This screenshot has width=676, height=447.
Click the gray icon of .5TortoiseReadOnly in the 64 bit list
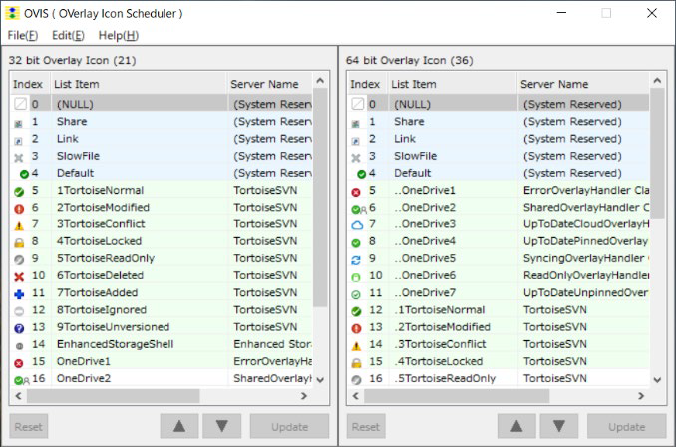coord(356,380)
